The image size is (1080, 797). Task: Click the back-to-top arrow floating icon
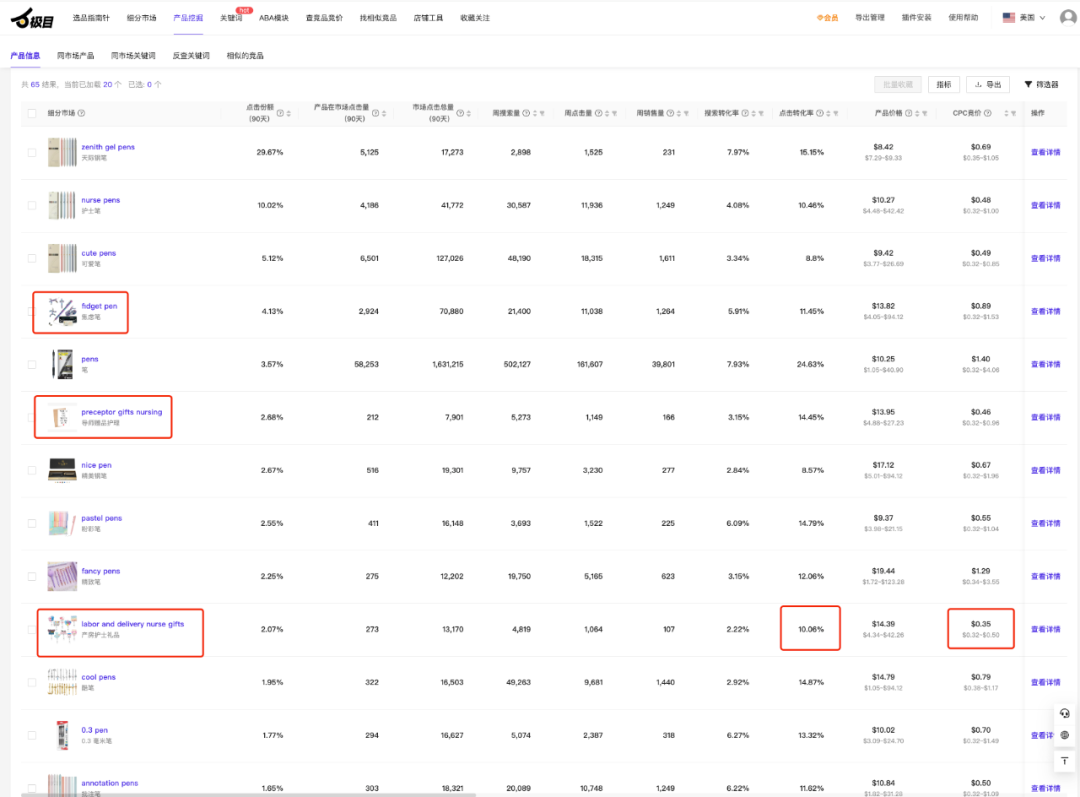pyautogui.click(x=1065, y=760)
